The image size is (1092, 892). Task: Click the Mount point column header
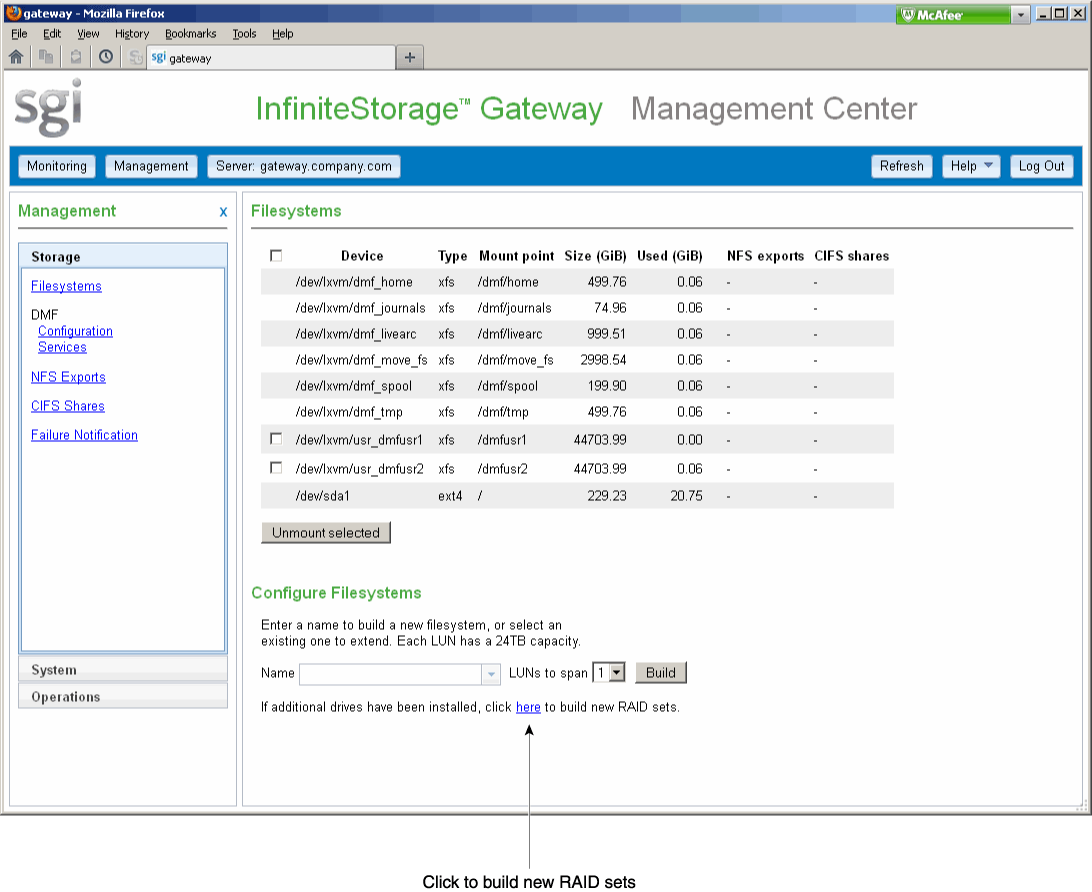click(x=516, y=256)
